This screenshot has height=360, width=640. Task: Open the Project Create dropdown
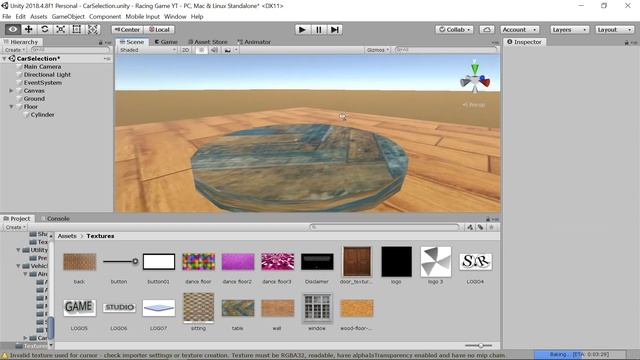(16, 227)
